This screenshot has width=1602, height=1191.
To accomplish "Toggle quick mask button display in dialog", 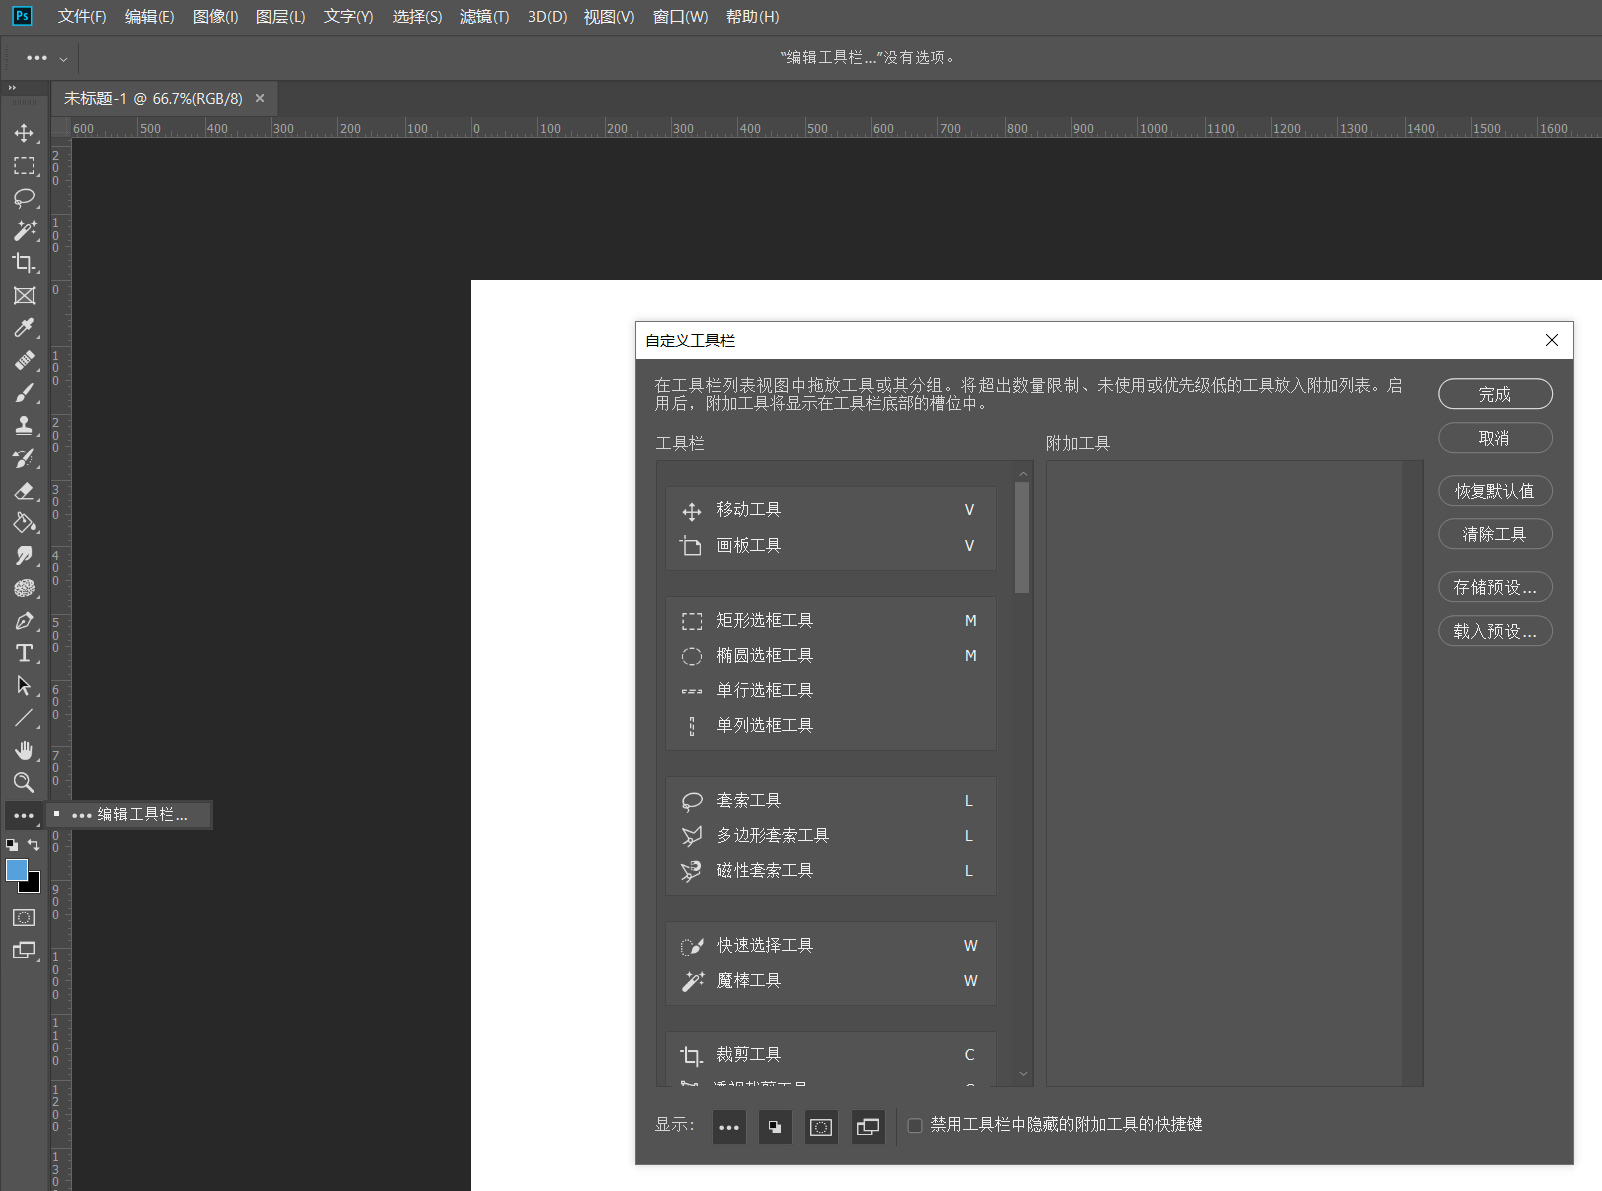I will [x=821, y=1127].
